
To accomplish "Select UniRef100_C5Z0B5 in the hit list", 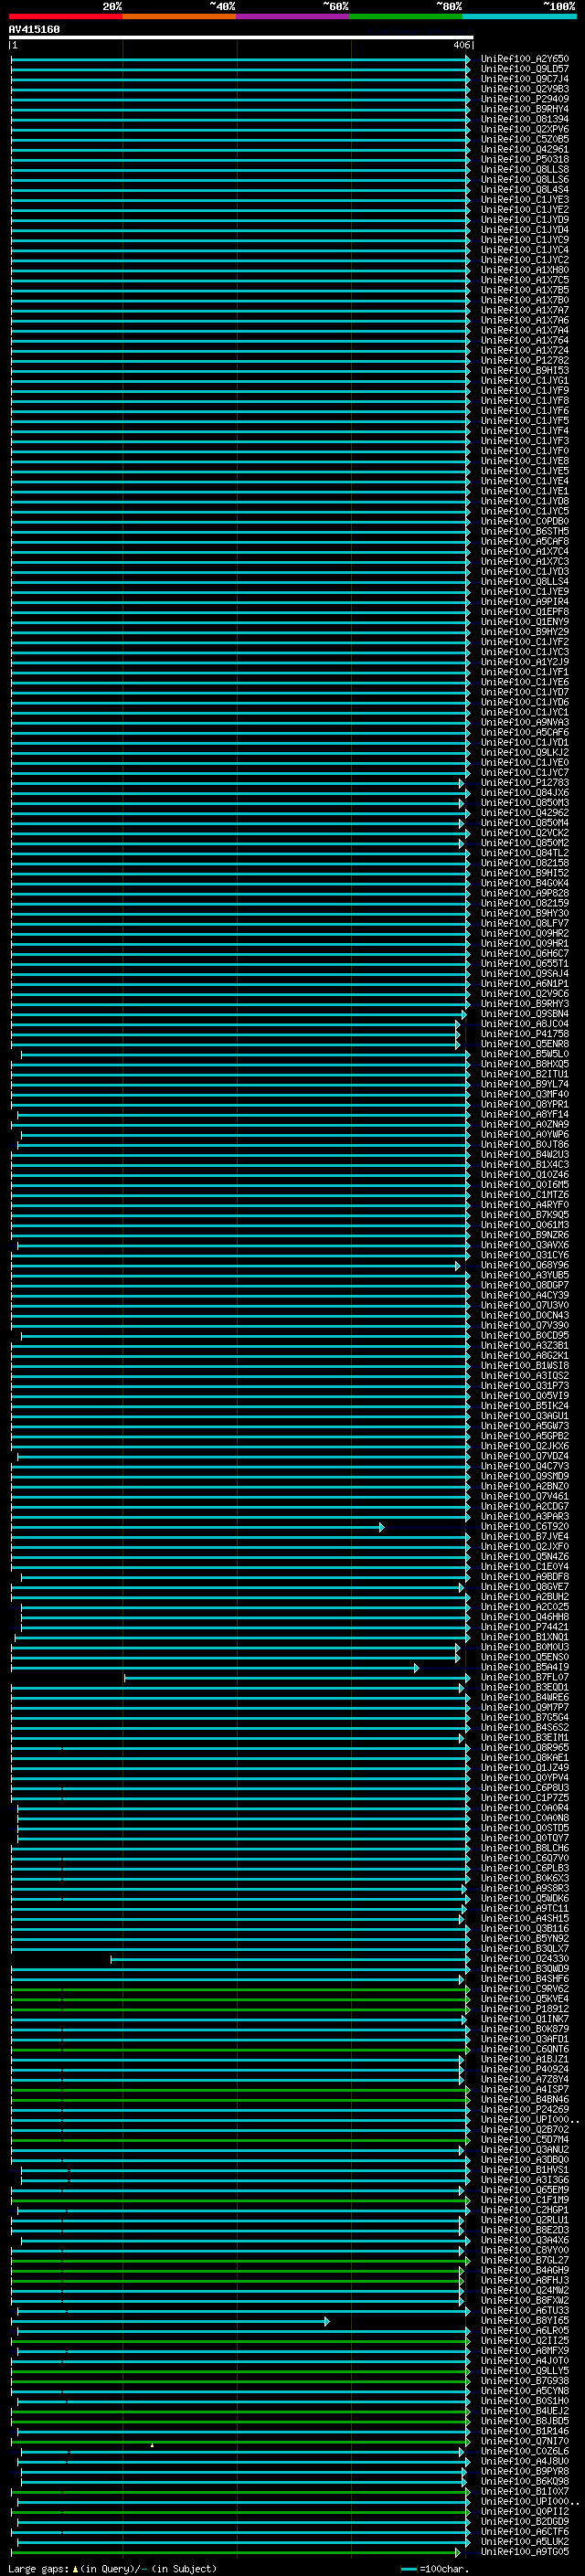I will point(525,139).
